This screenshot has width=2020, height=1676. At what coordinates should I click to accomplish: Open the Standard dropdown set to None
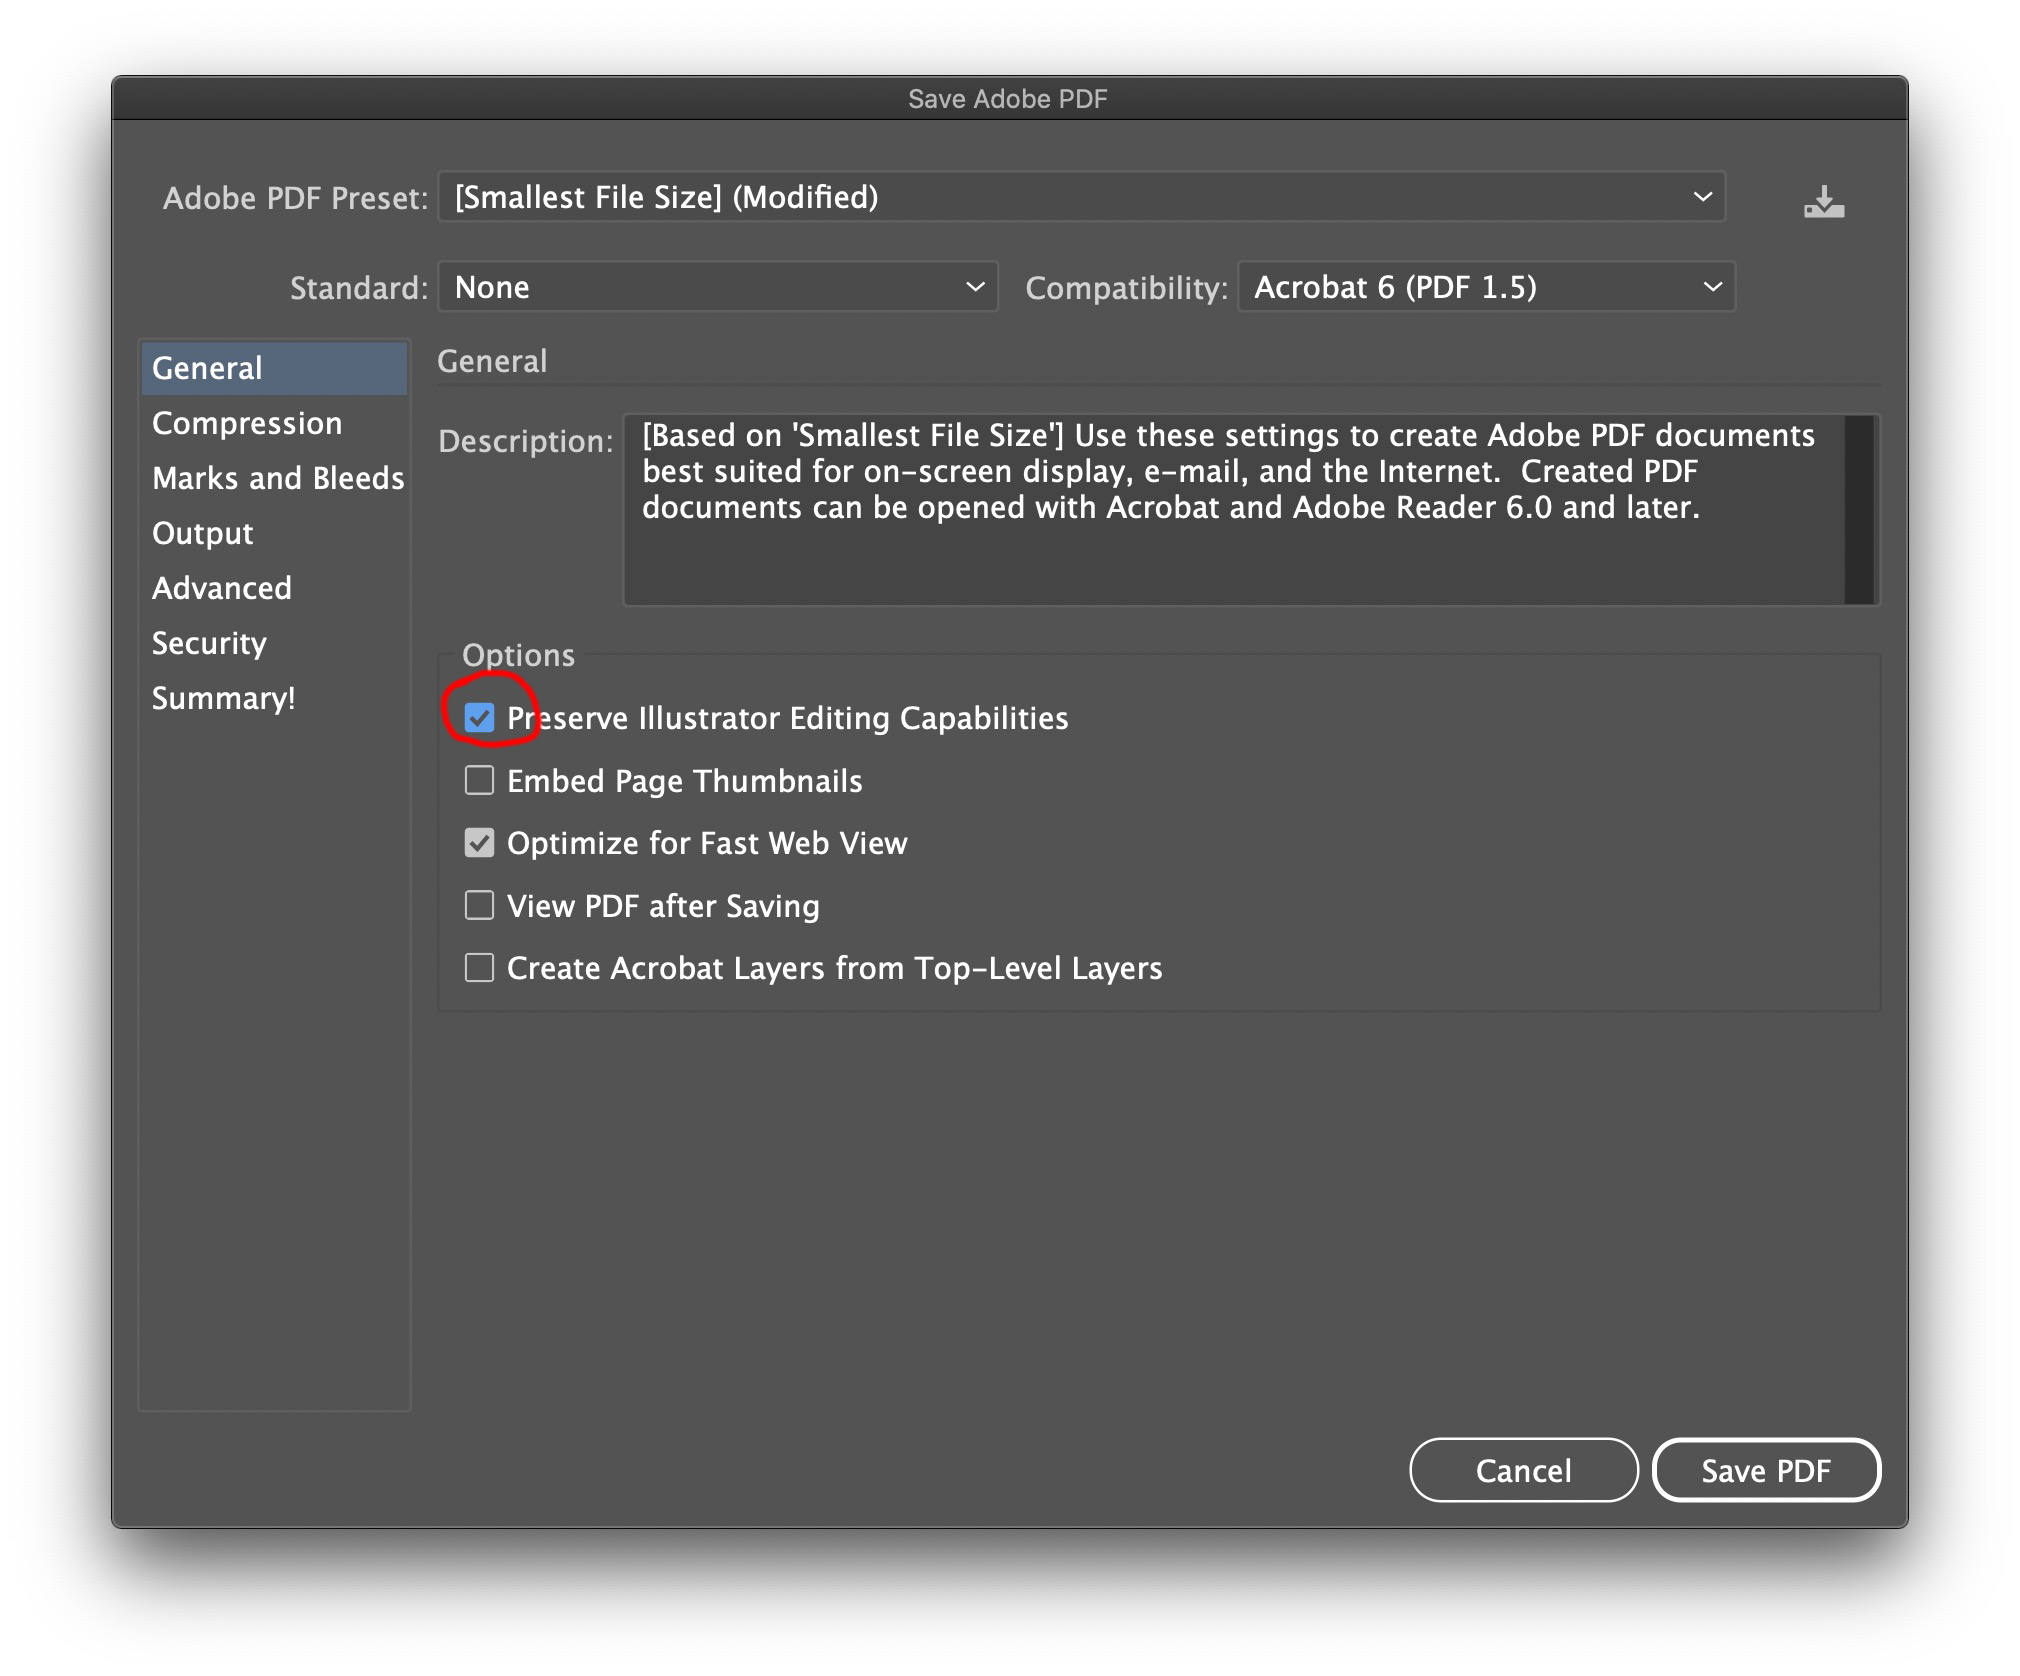[x=718, y=287]
